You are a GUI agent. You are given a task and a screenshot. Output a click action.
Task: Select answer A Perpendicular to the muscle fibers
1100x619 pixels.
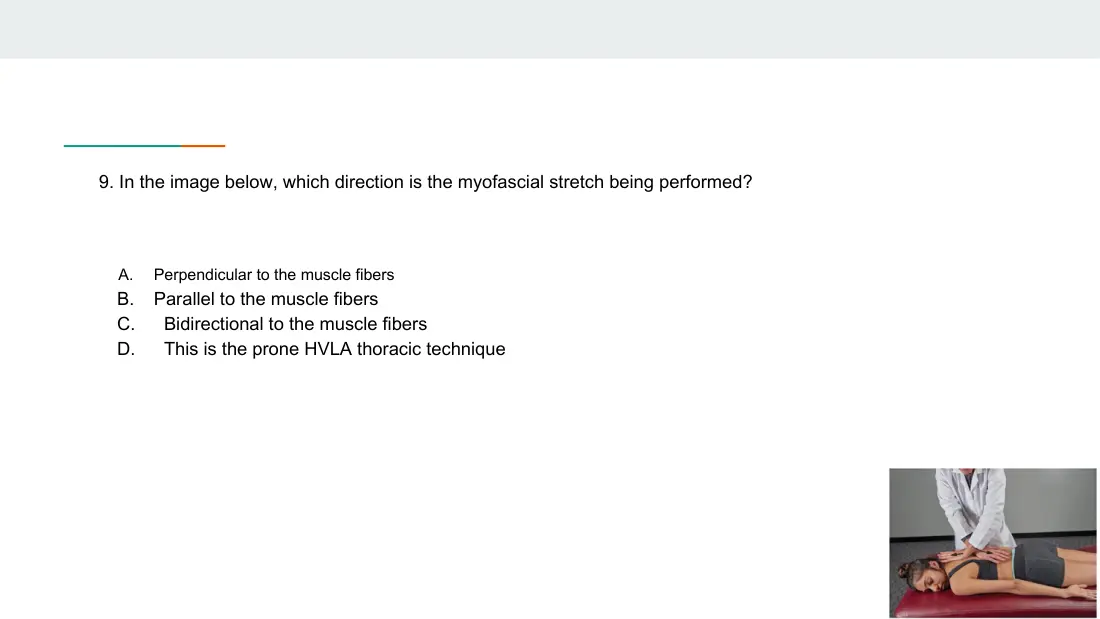(x=274, y=274)
